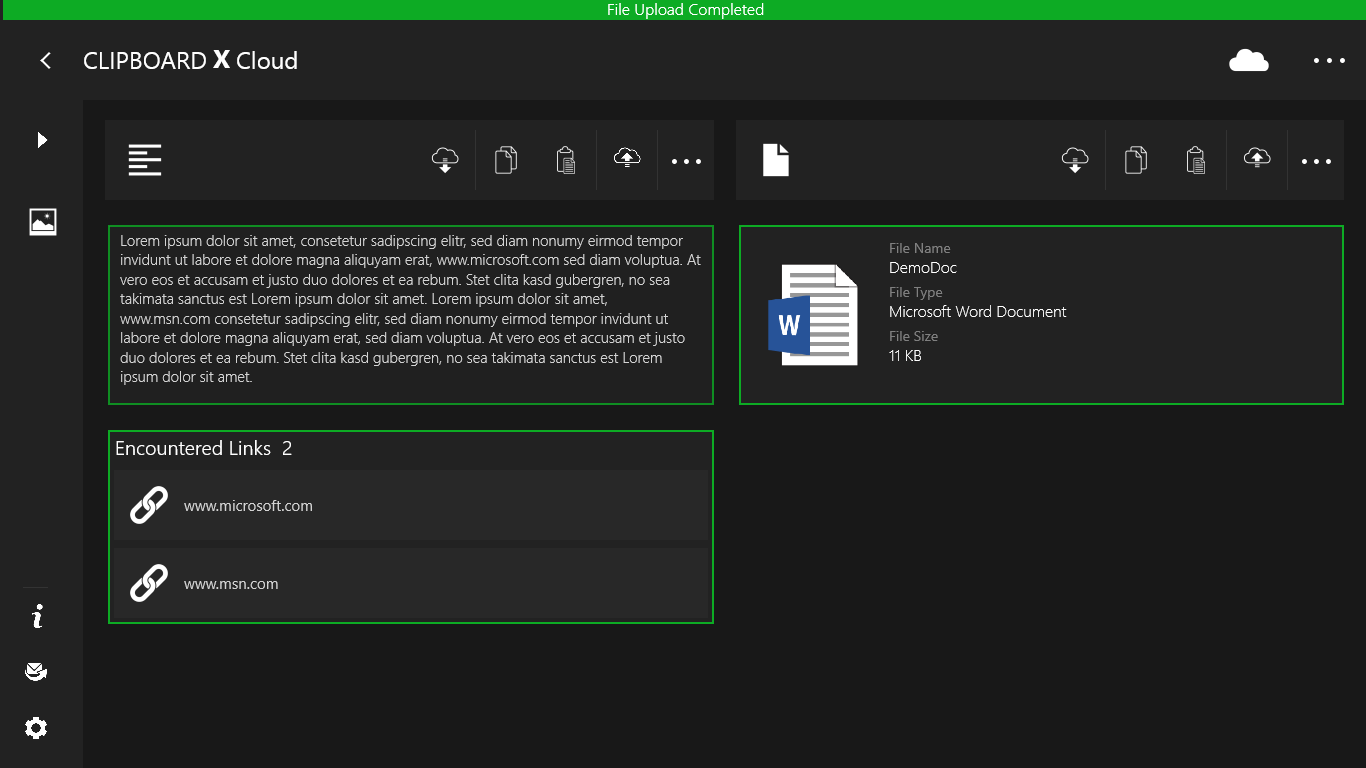The height and width of the screenshot is (768, 1366).
Task: Open the top-right header more options menu
Action: (1329, 61)
